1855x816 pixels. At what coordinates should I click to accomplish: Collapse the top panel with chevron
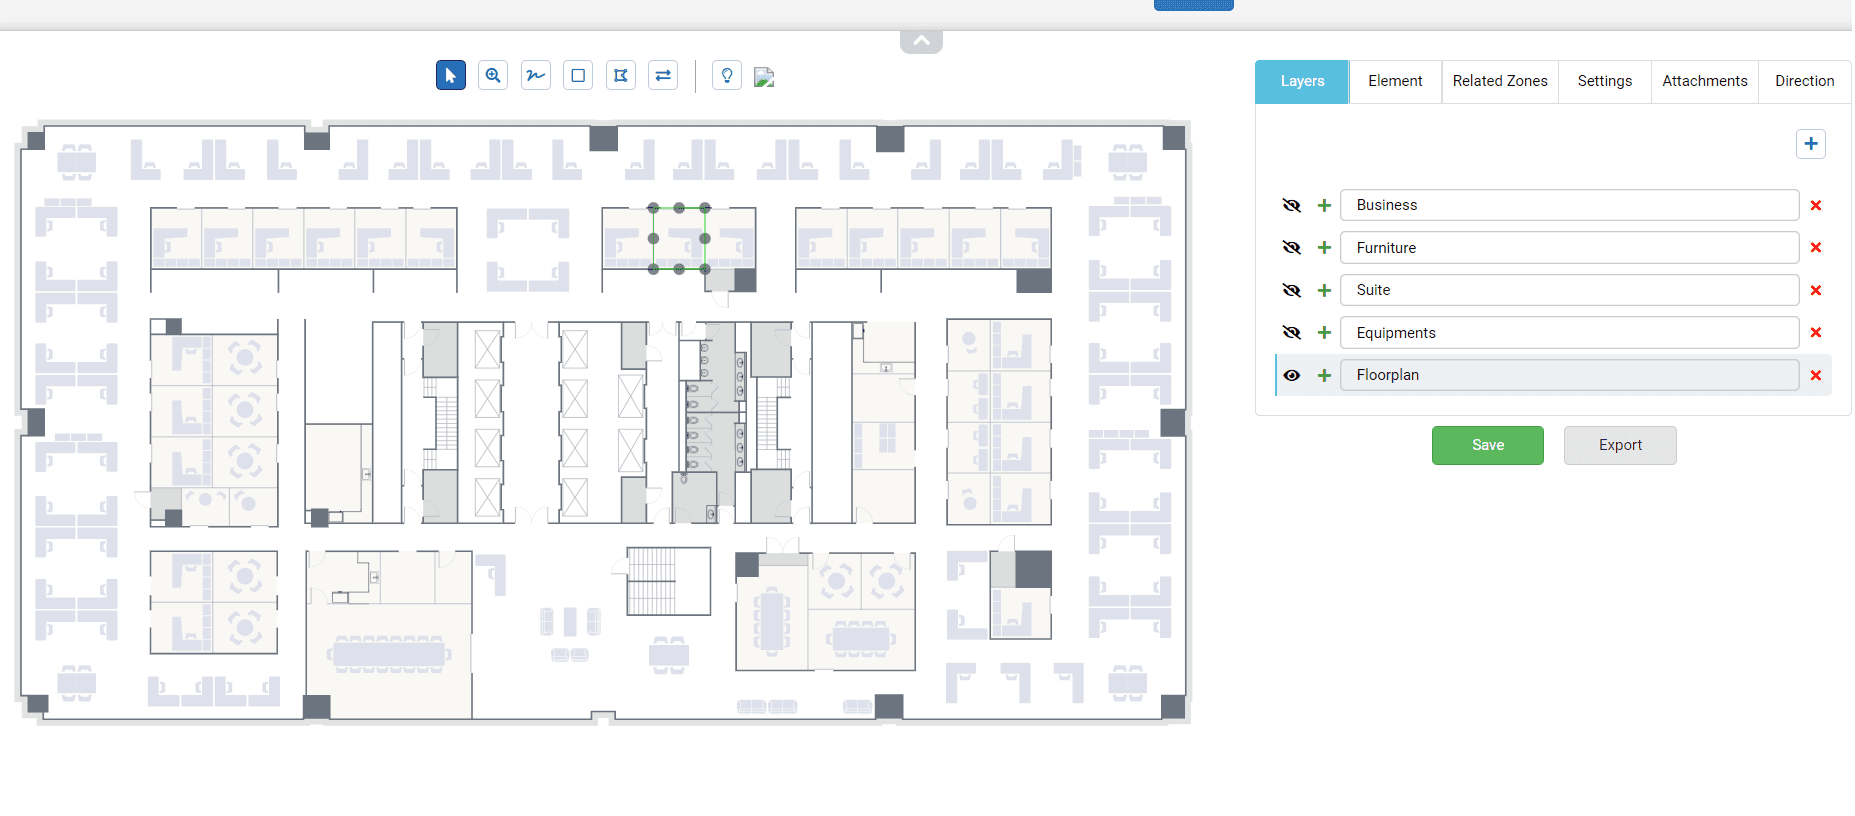pyautogui.click(x=921, y=41)
